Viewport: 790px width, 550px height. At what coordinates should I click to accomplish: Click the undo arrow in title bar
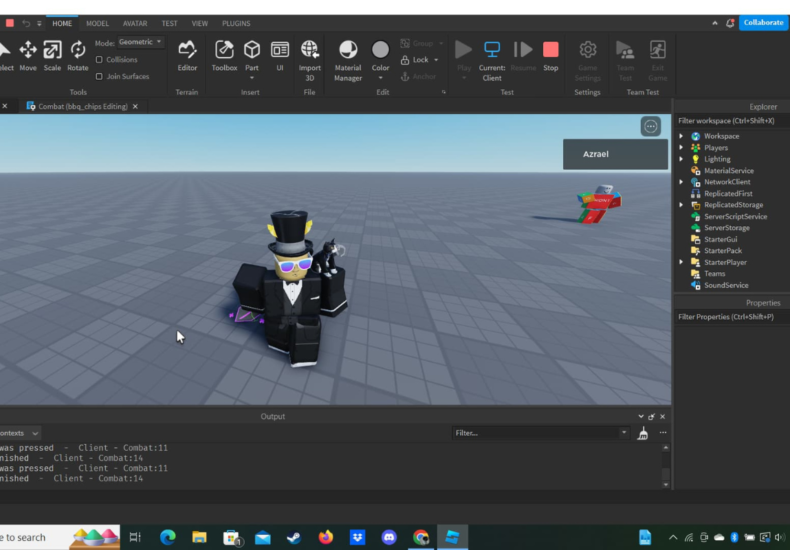(26, 23)
